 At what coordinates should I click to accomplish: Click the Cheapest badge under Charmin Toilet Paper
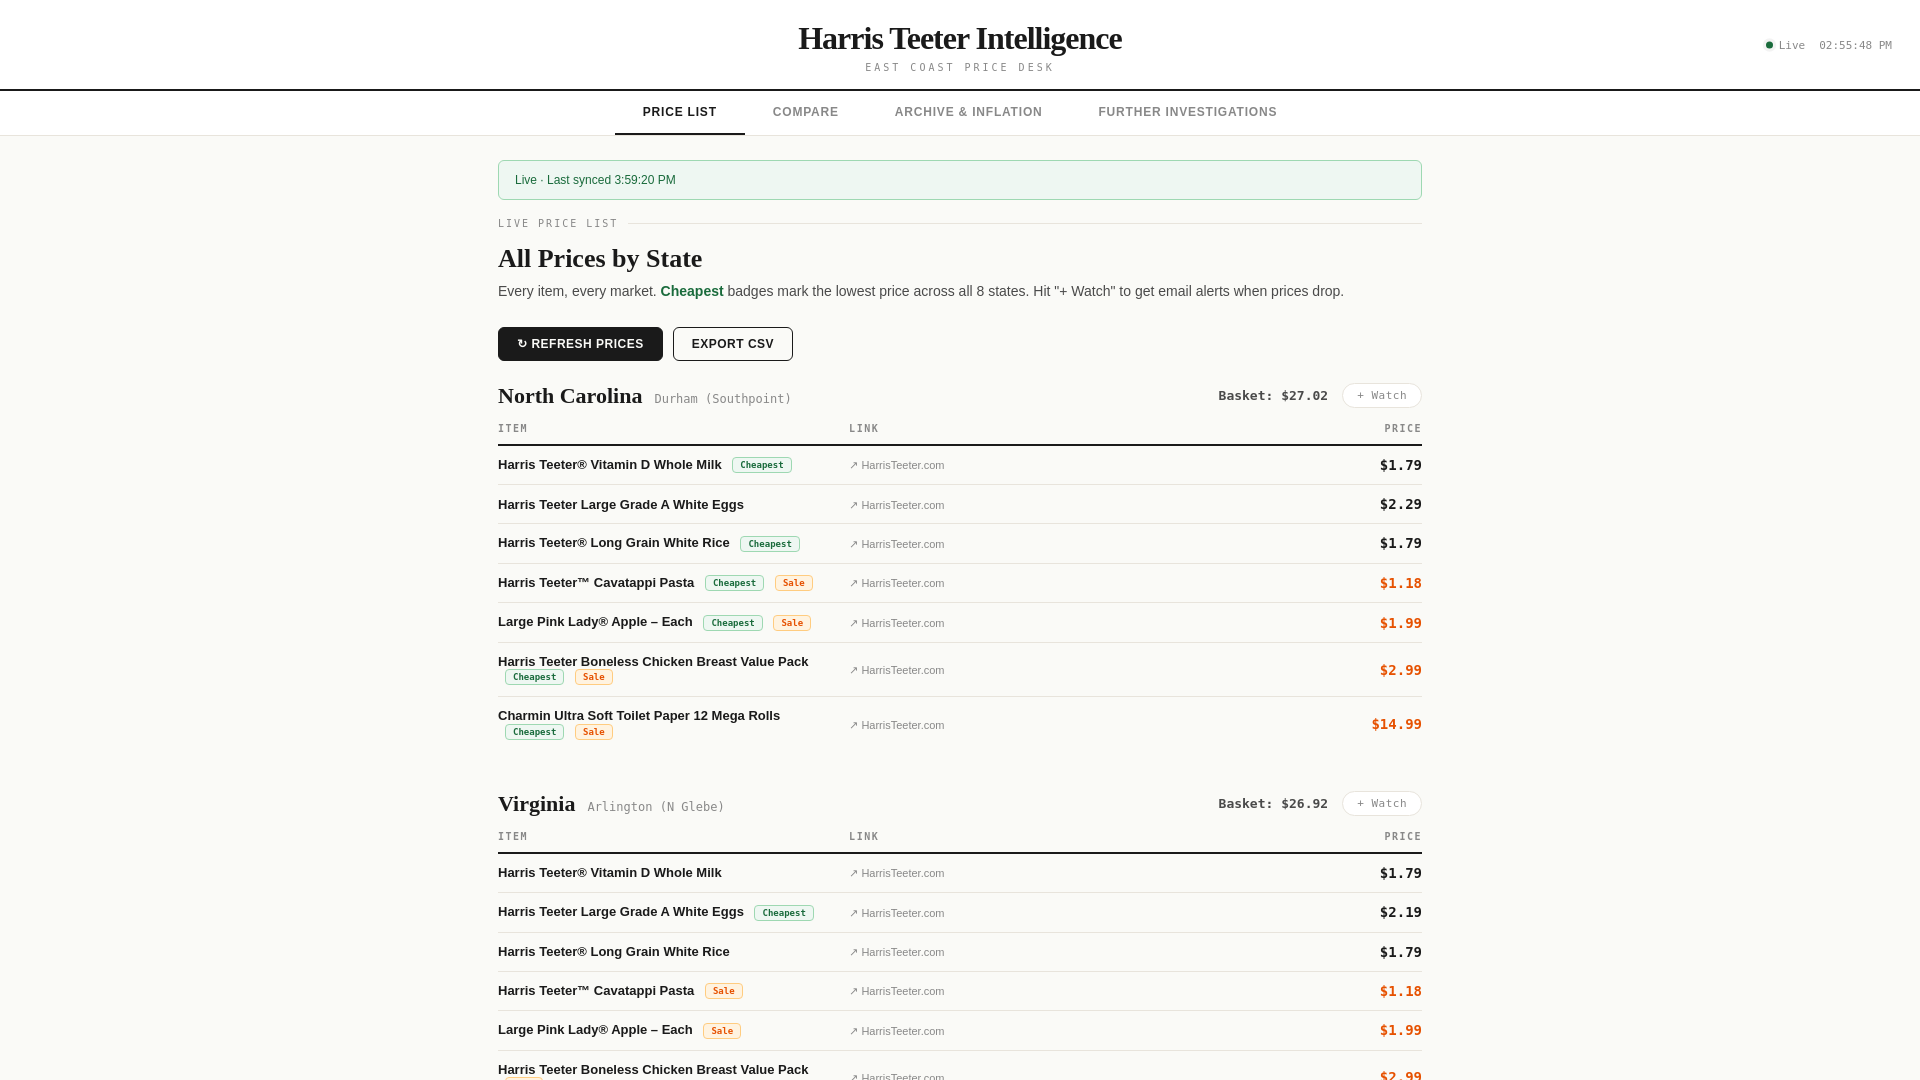[534, 732]
